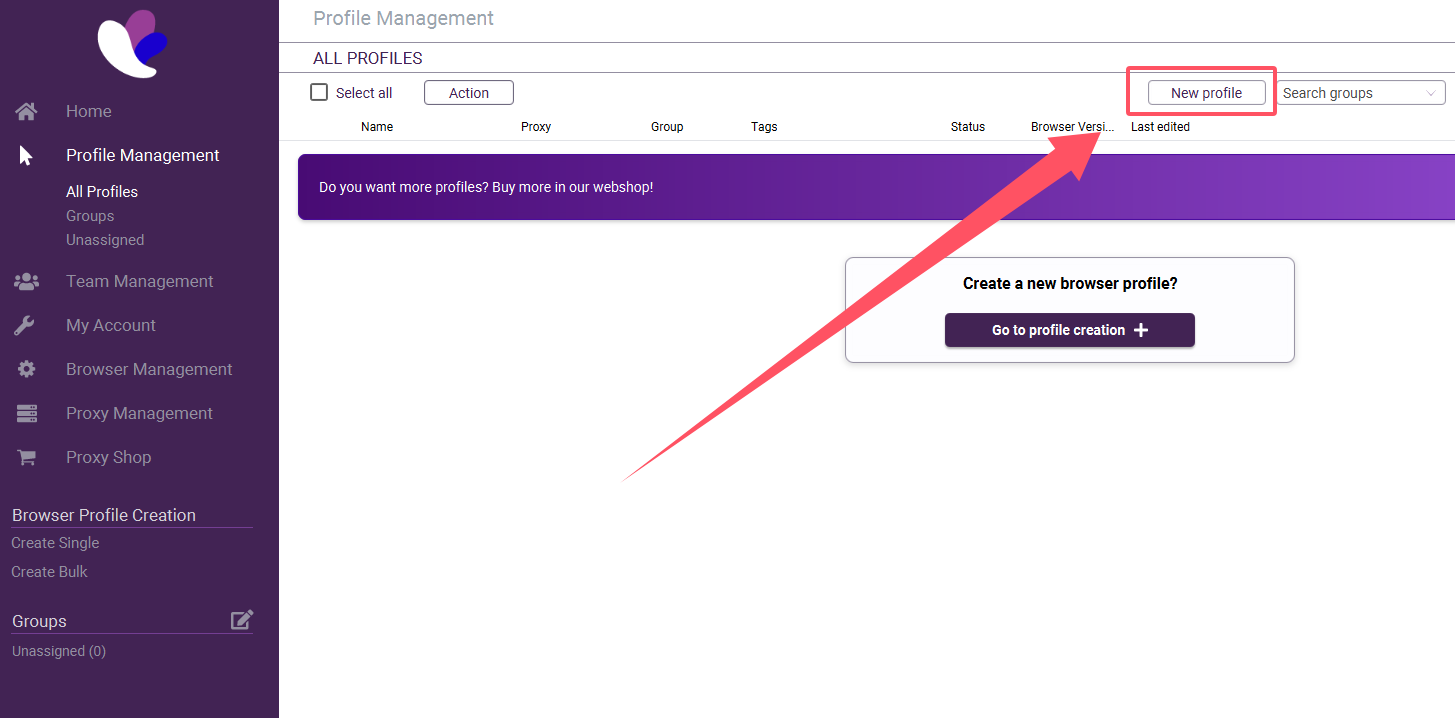Go to My Account
This screenshot has height=718, width=1455.
point(111,325)
